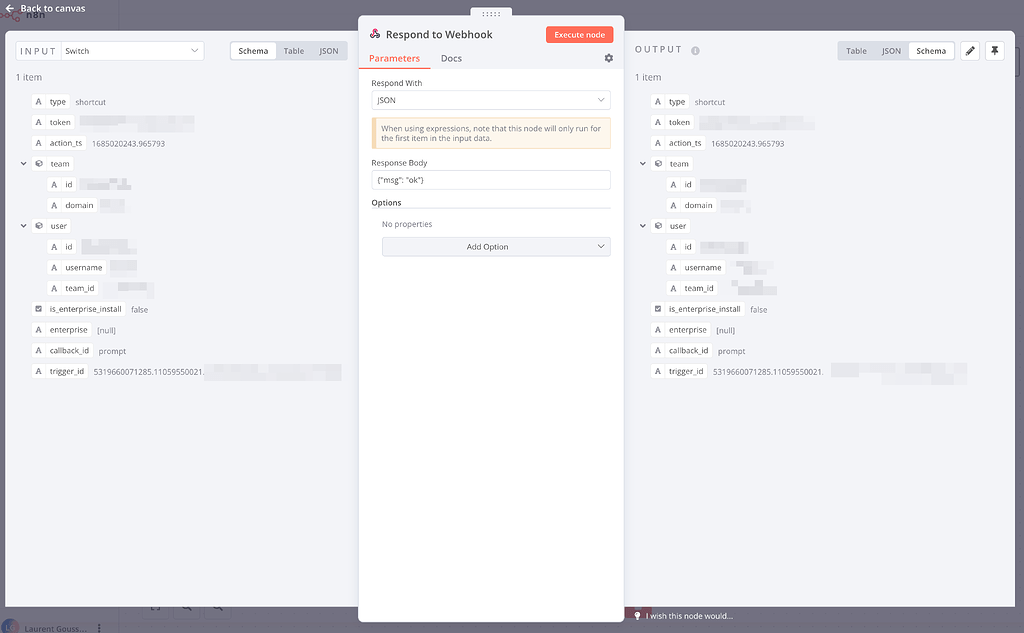1024x633 pixels.
Task: Switch output view to Table tab
Action: (855, 50)
